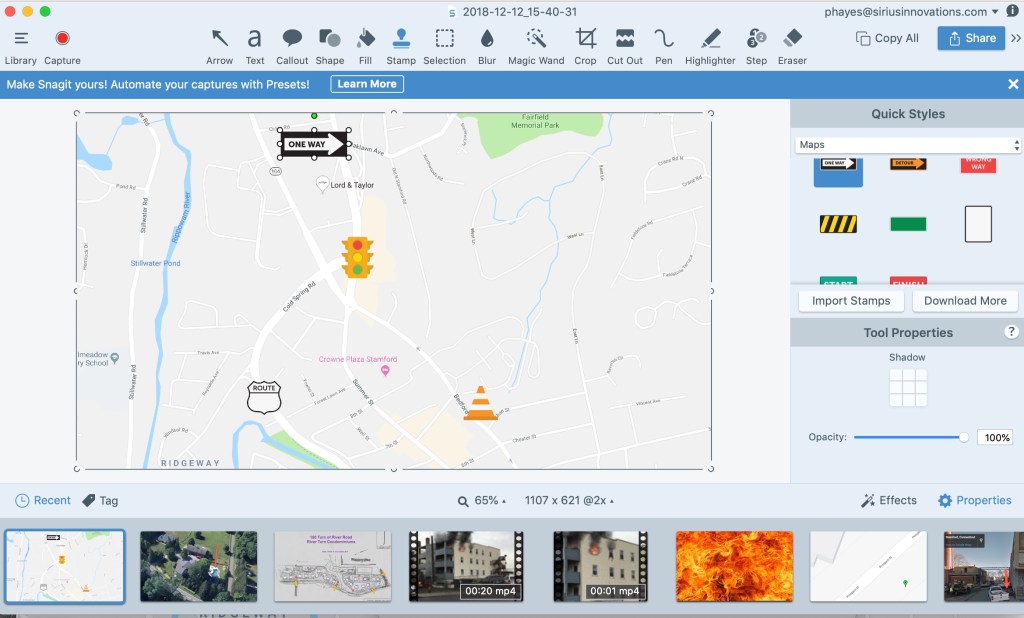Toggle the Effects panel
Screen dimensions: 1024x618
[888, 500]
